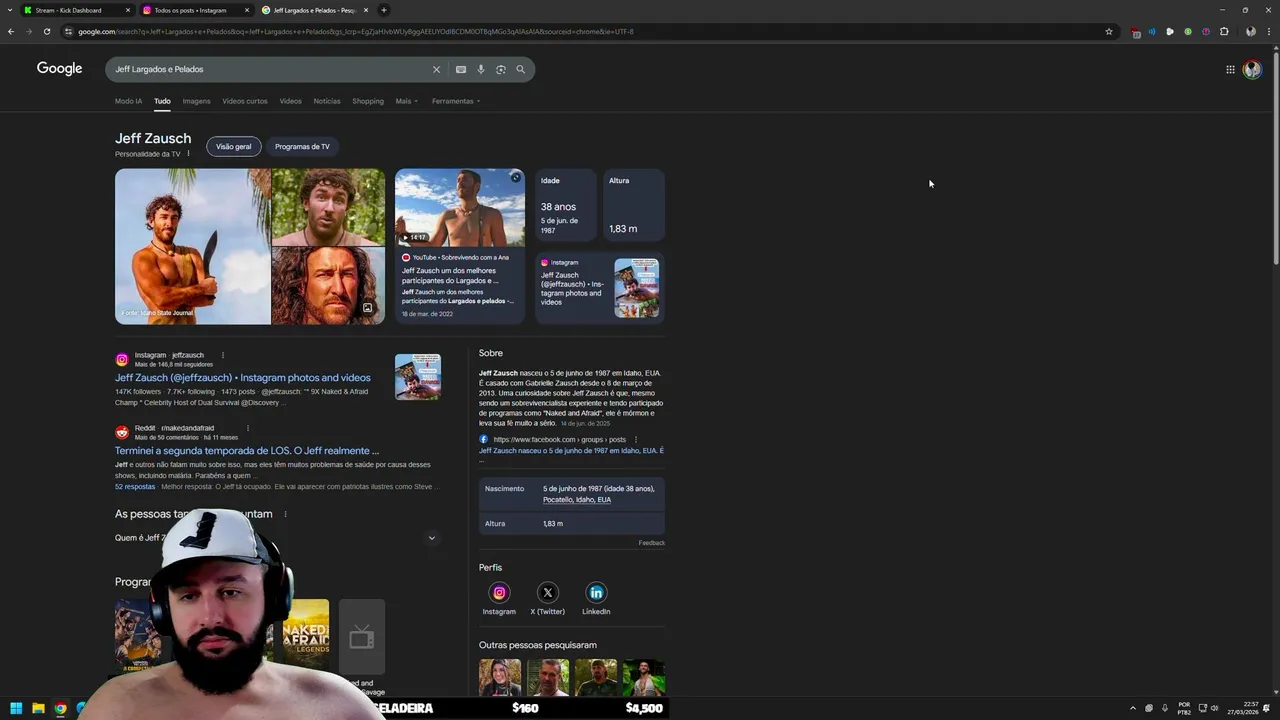Open first person in Outras pessoas pesquisaram
The image size is (1280, 720).
pyautogui.click(x=500, y=677)
